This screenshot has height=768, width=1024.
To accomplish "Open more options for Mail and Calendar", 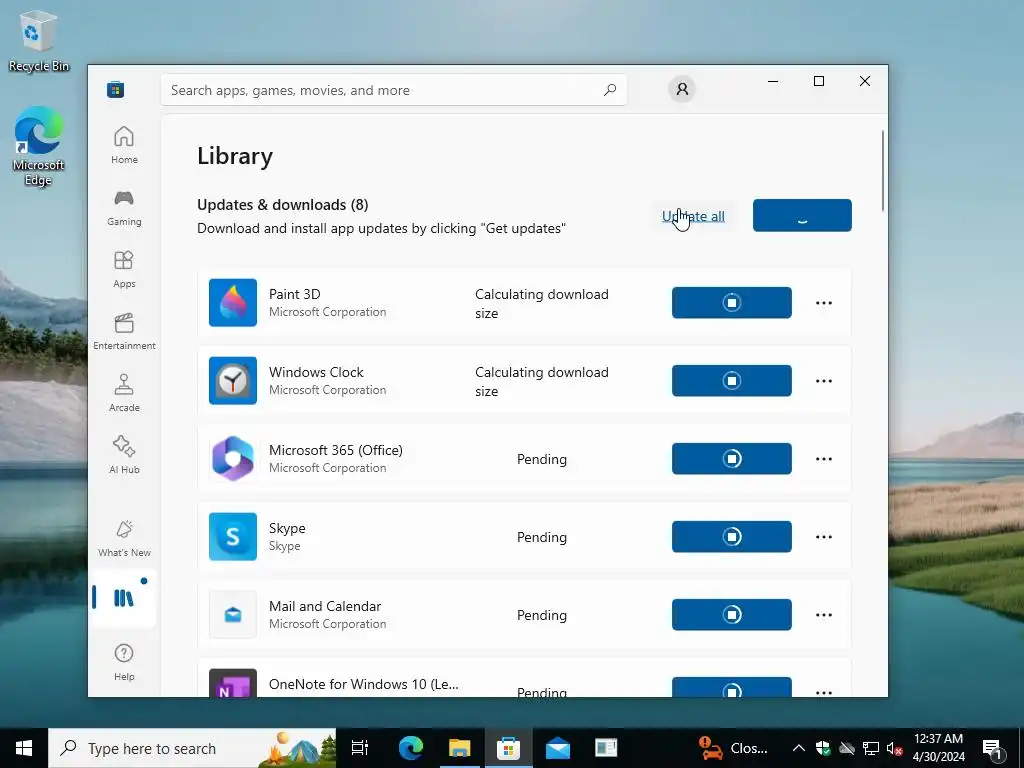I will pos(824,615).
